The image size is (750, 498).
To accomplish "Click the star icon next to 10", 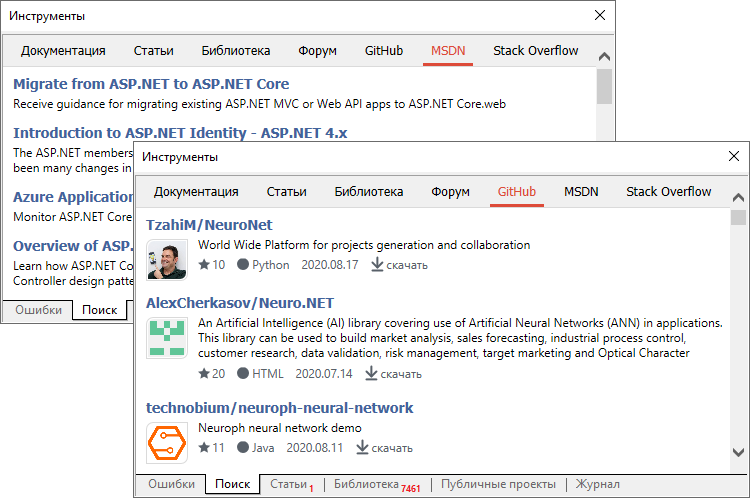I will coord(204,264).
